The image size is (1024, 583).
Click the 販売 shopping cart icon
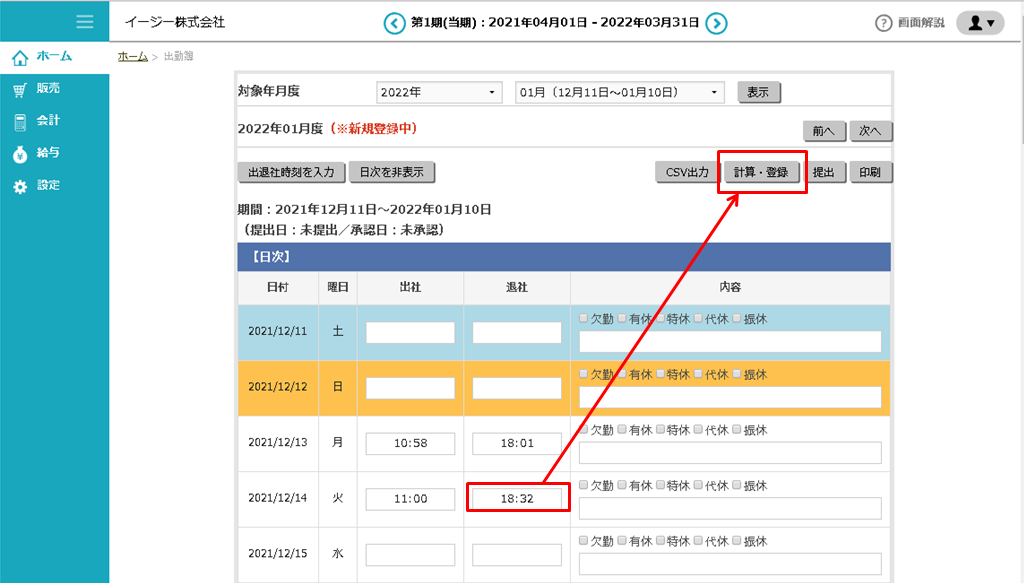pyautogui.click(x=20, y=89)
